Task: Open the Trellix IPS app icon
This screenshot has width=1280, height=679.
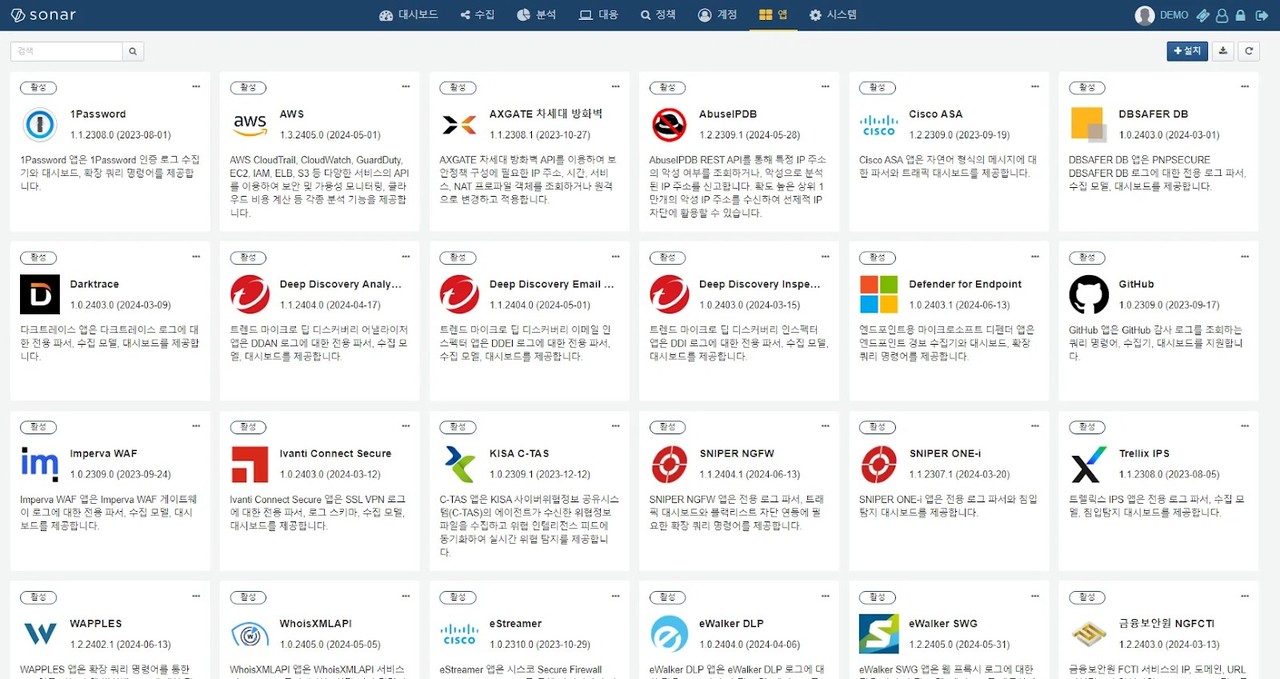Action: tap(1087, 464)
